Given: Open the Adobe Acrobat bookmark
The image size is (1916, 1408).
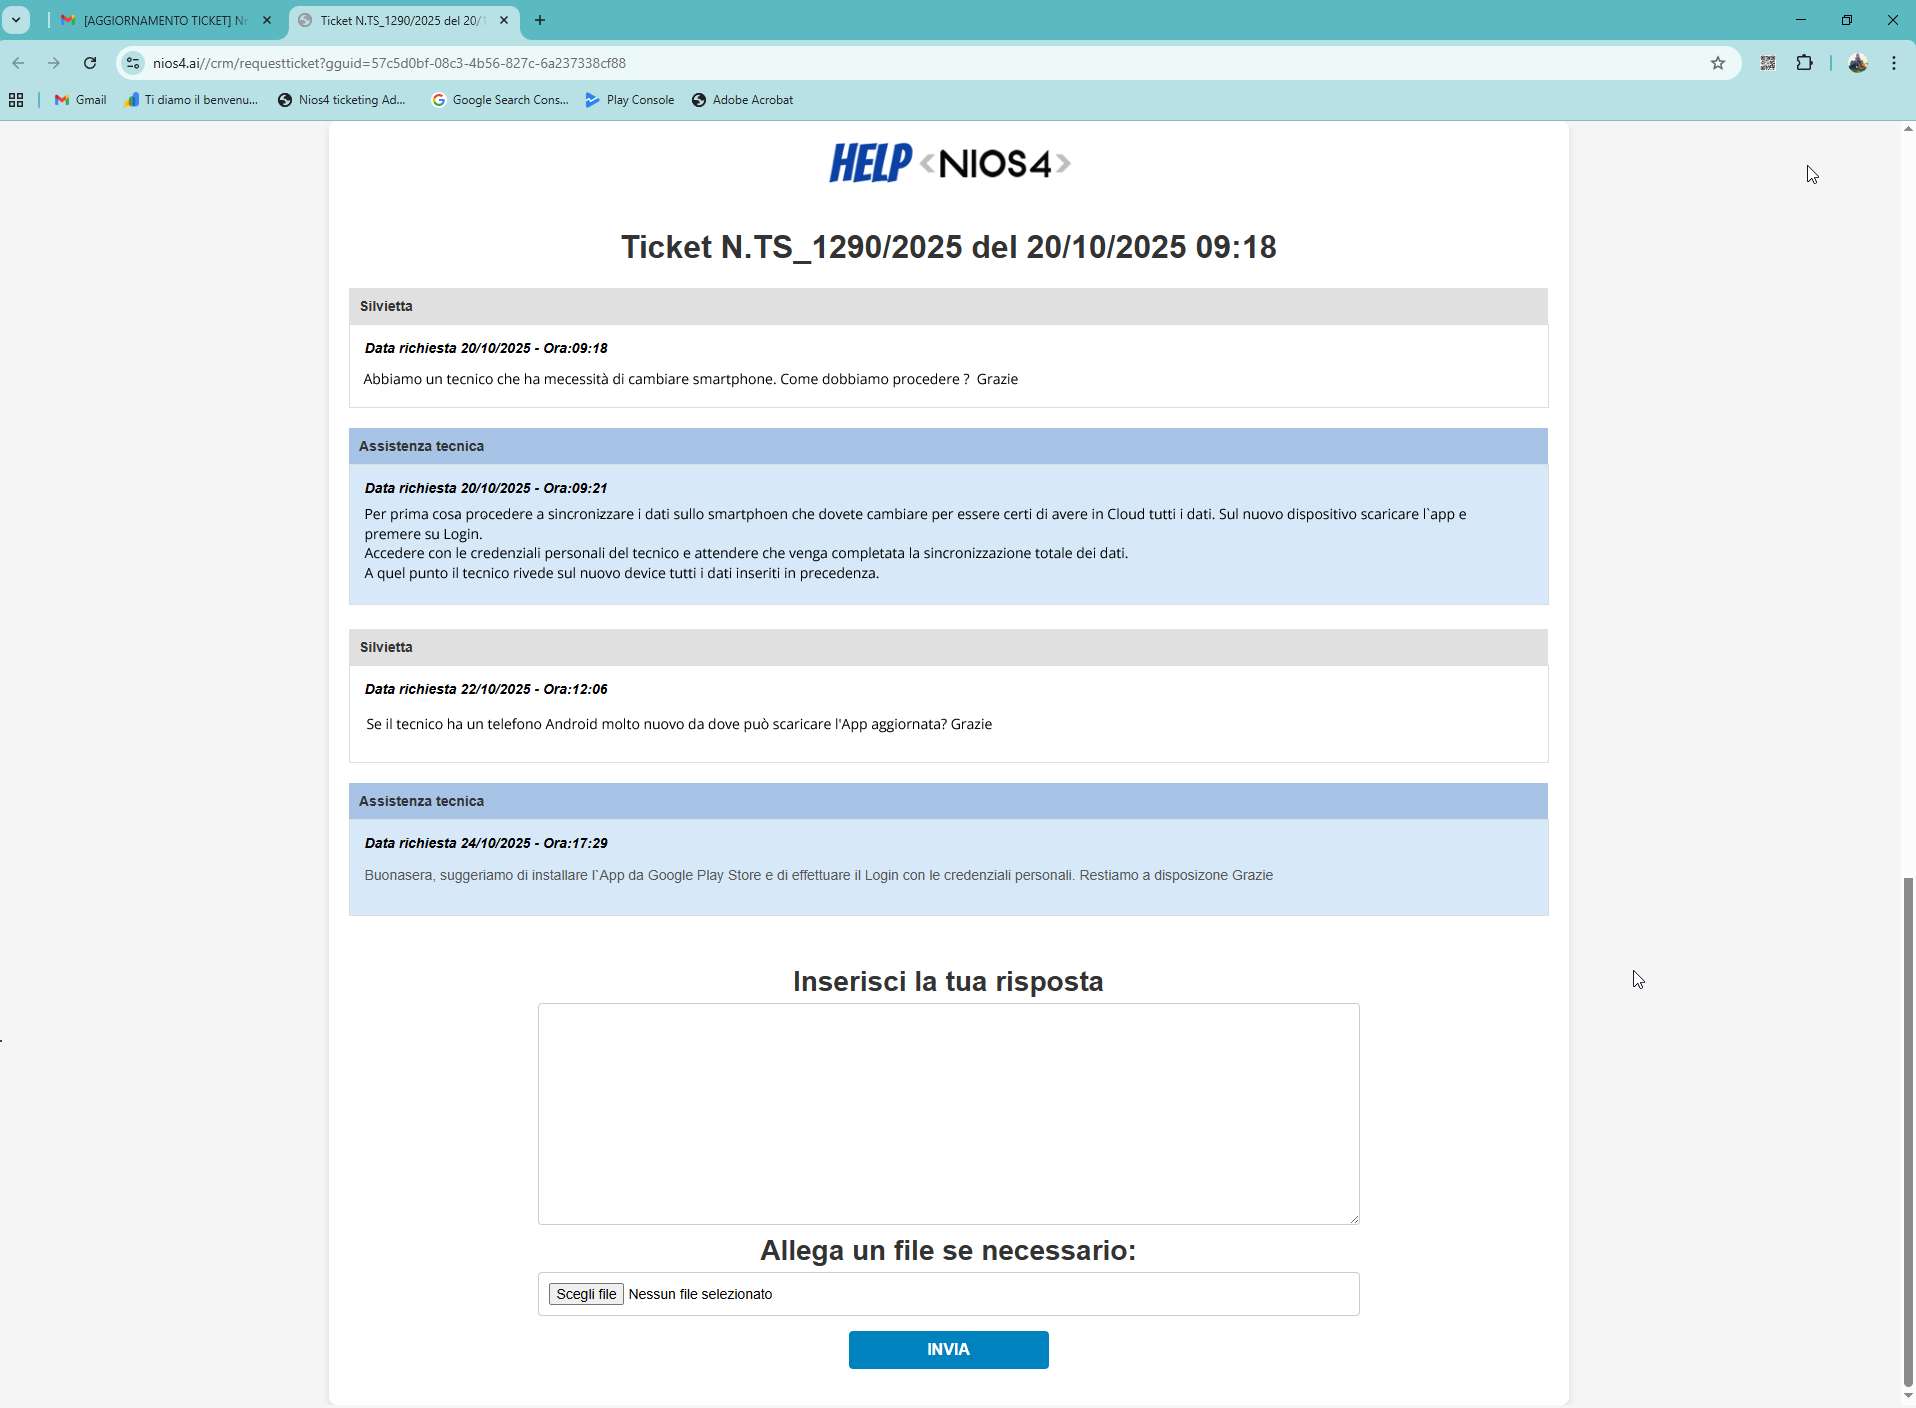Looking at the screenshot, I should point(742,100).
